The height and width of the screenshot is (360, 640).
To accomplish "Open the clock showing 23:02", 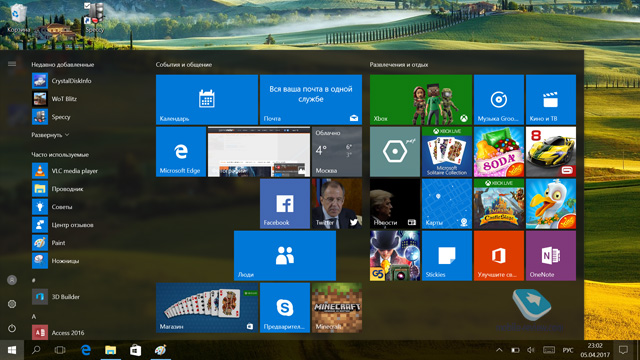I will 595,350.
